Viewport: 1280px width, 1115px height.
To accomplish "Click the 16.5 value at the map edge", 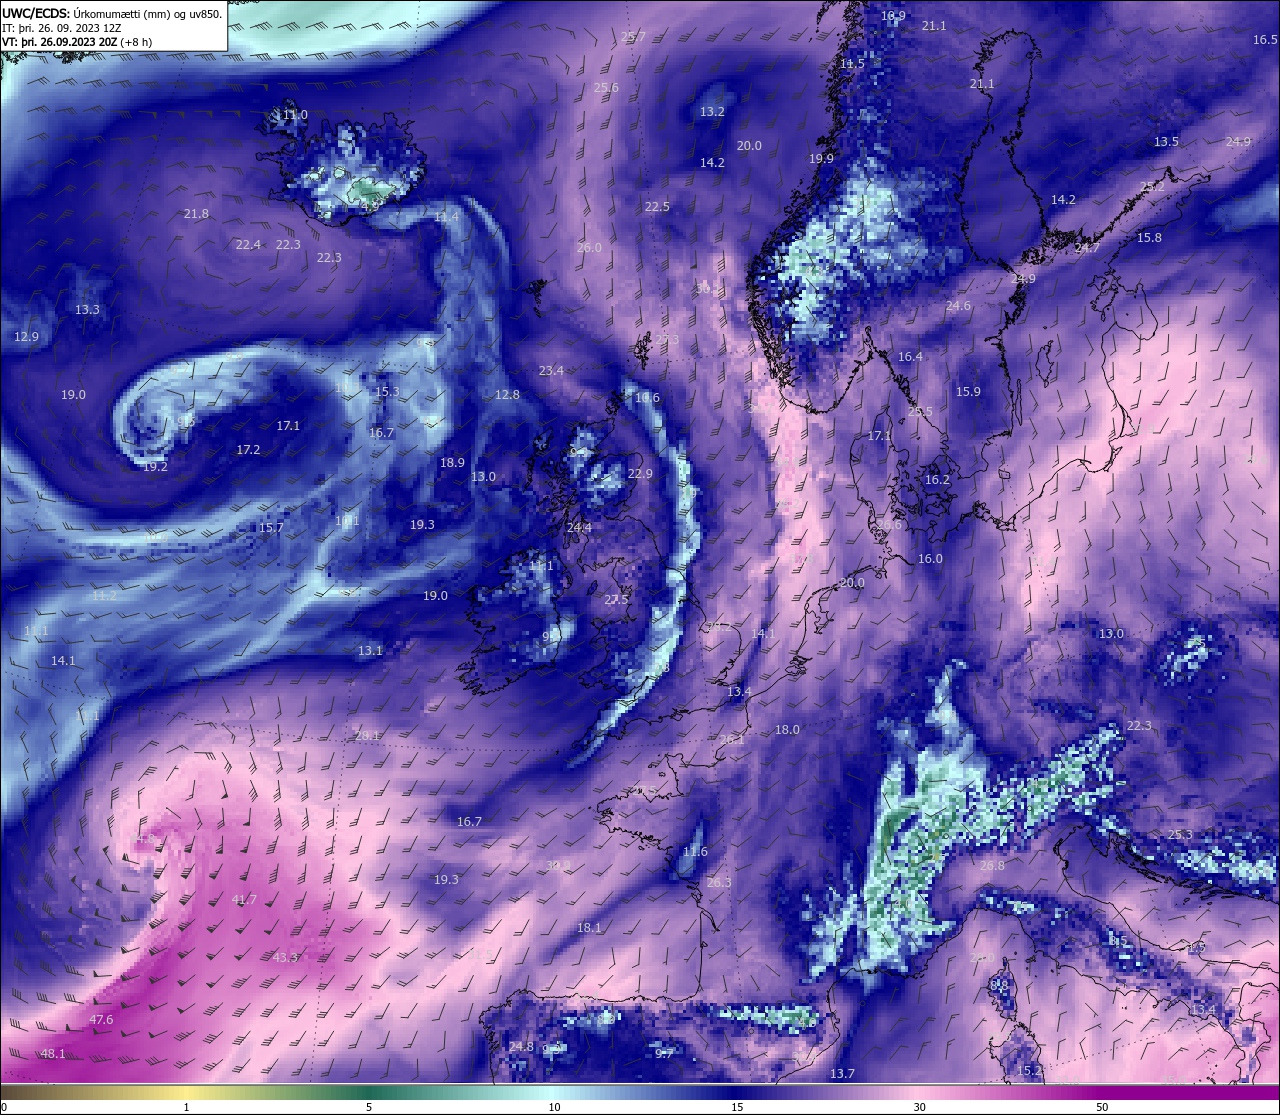I will point(1265,40).
